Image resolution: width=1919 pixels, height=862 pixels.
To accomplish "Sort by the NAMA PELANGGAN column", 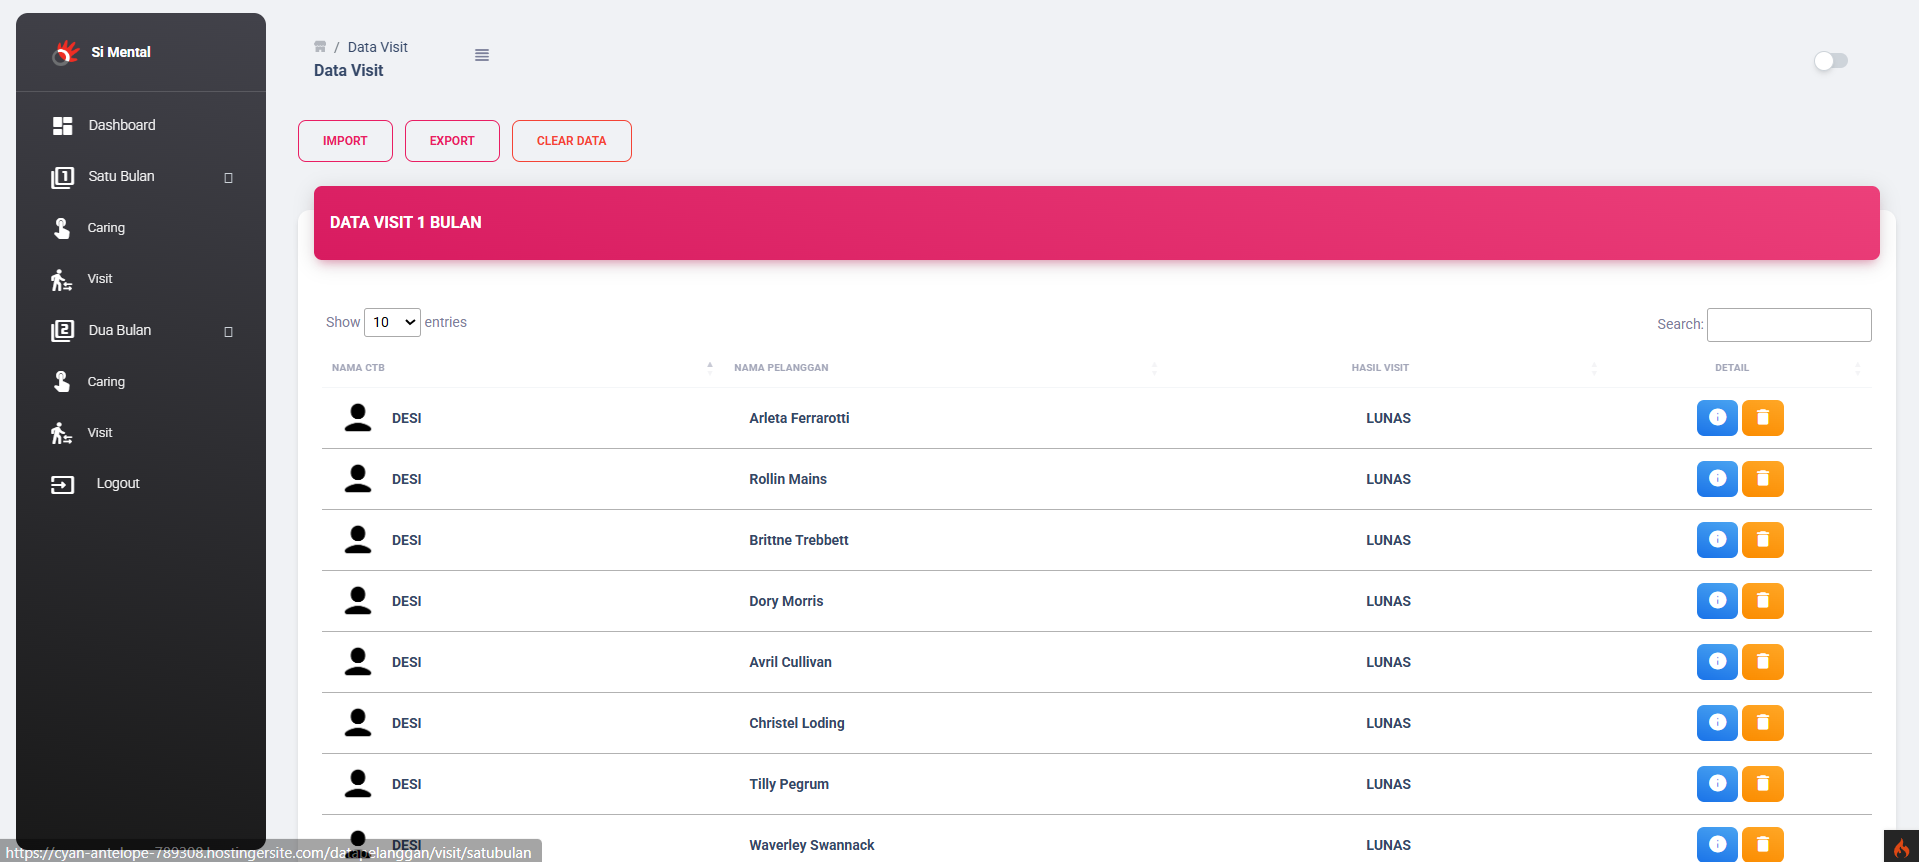I will (945, 368).
